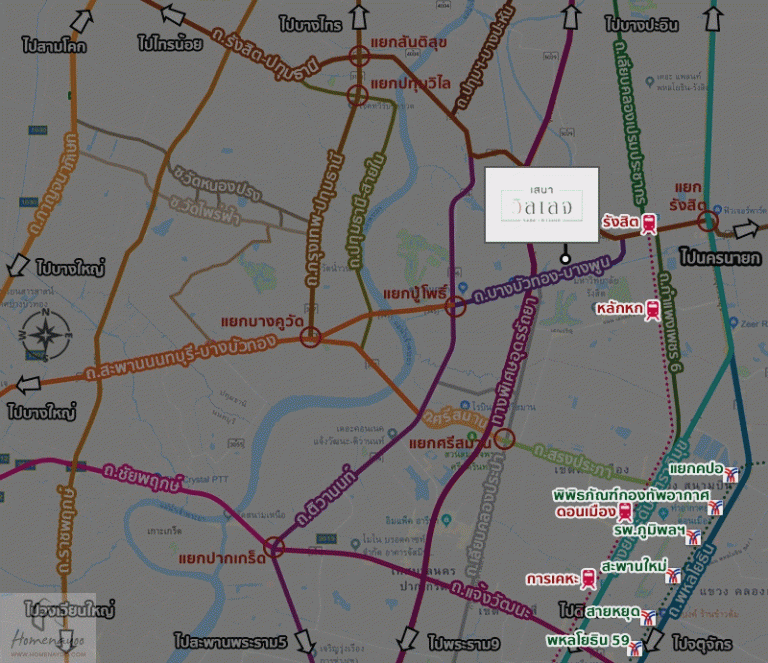The height and width of the screenshot is (663, 768).
Task: Click the arrow next to ไปสามโคก
Action: click(81, 22)
